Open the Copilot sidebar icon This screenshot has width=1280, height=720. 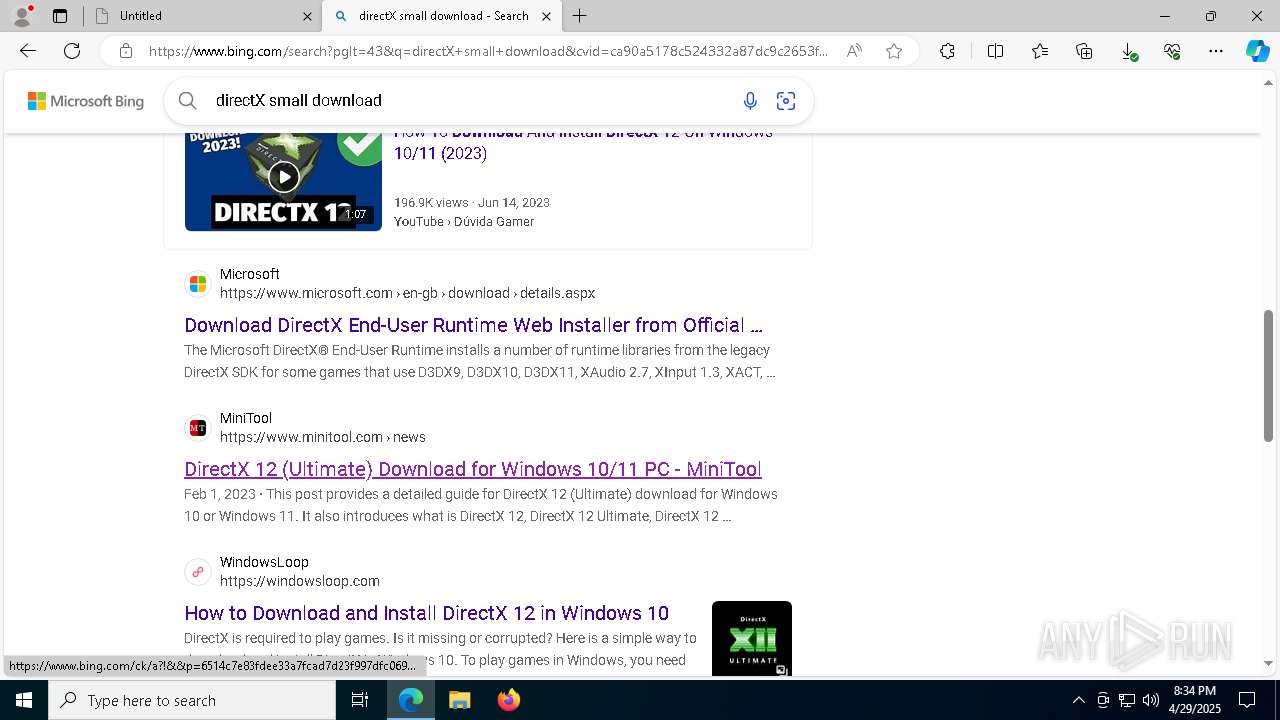point(1257,51)
